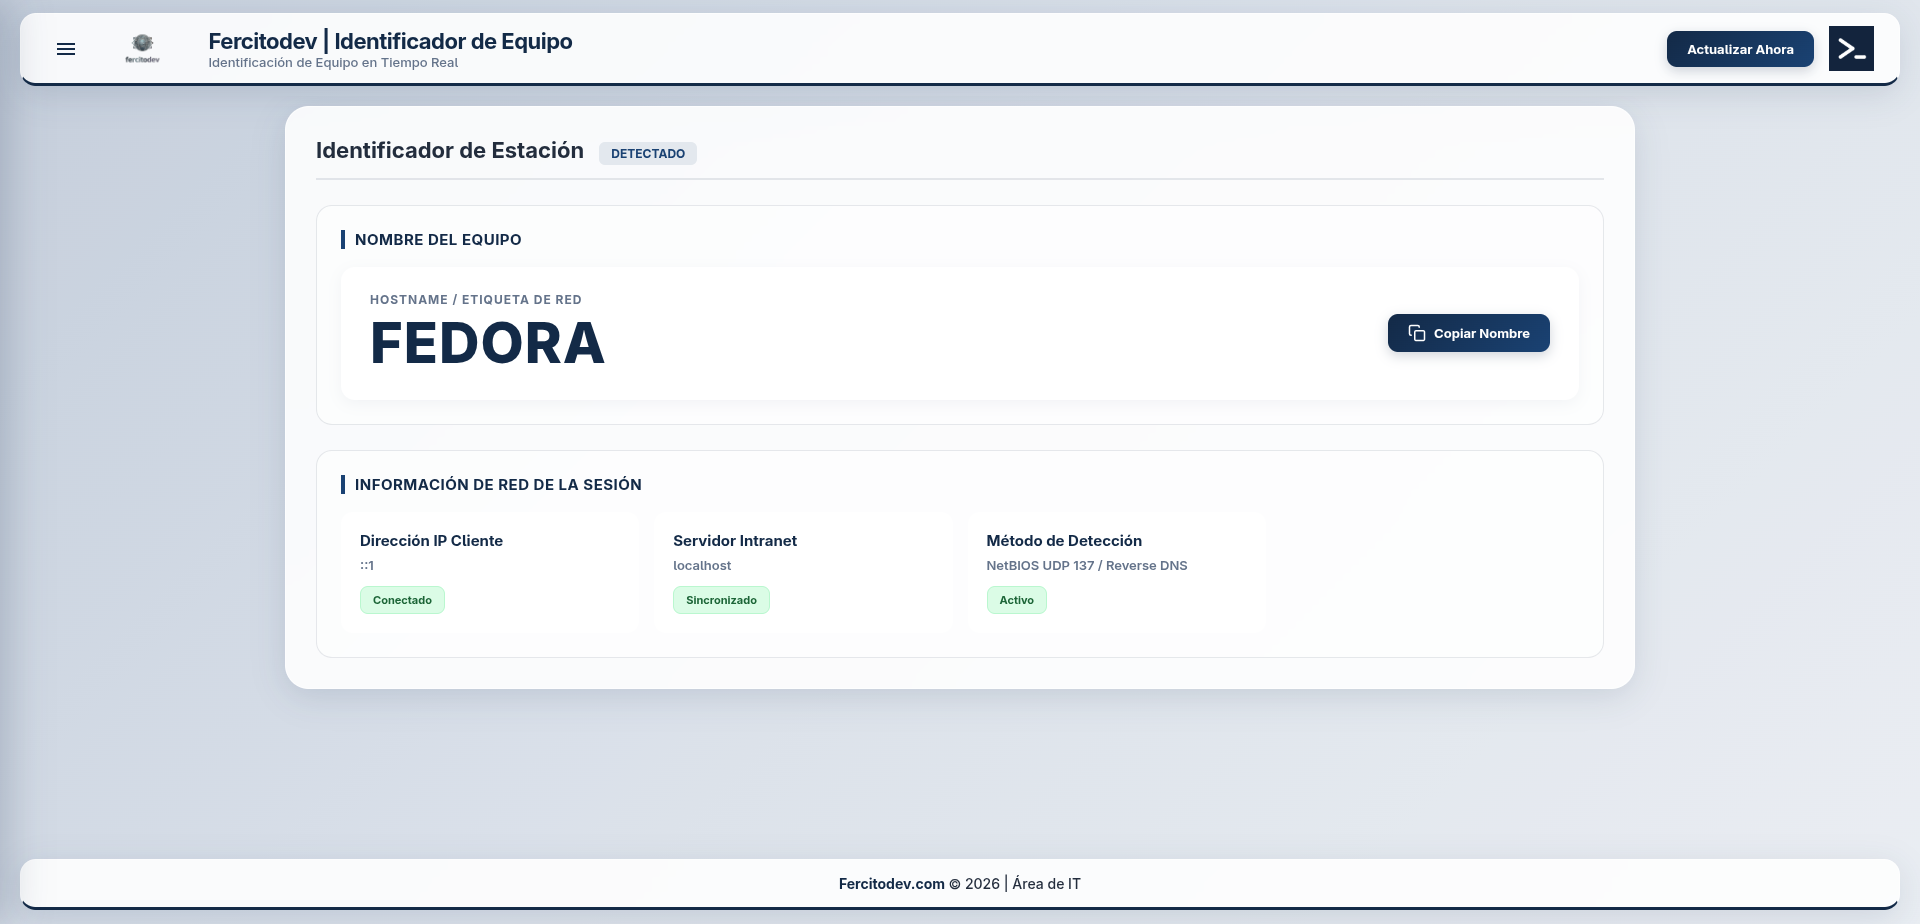Click the NOMBRE DEL EQUIPO section label
The width and height of the screenshot is (1920, 924).
tap(438, 240)
